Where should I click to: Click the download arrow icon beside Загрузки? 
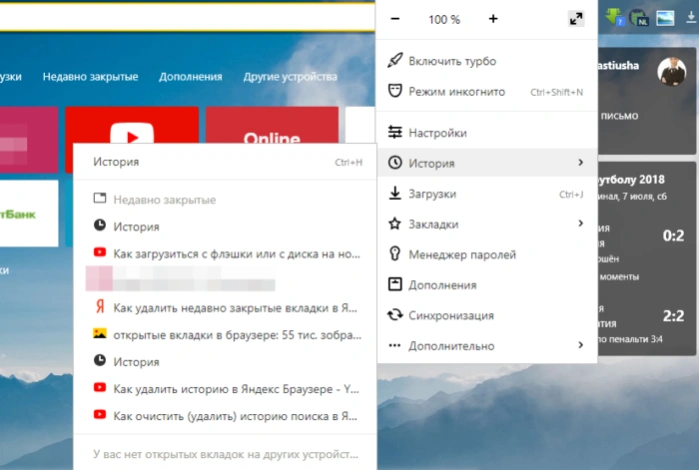395,193
